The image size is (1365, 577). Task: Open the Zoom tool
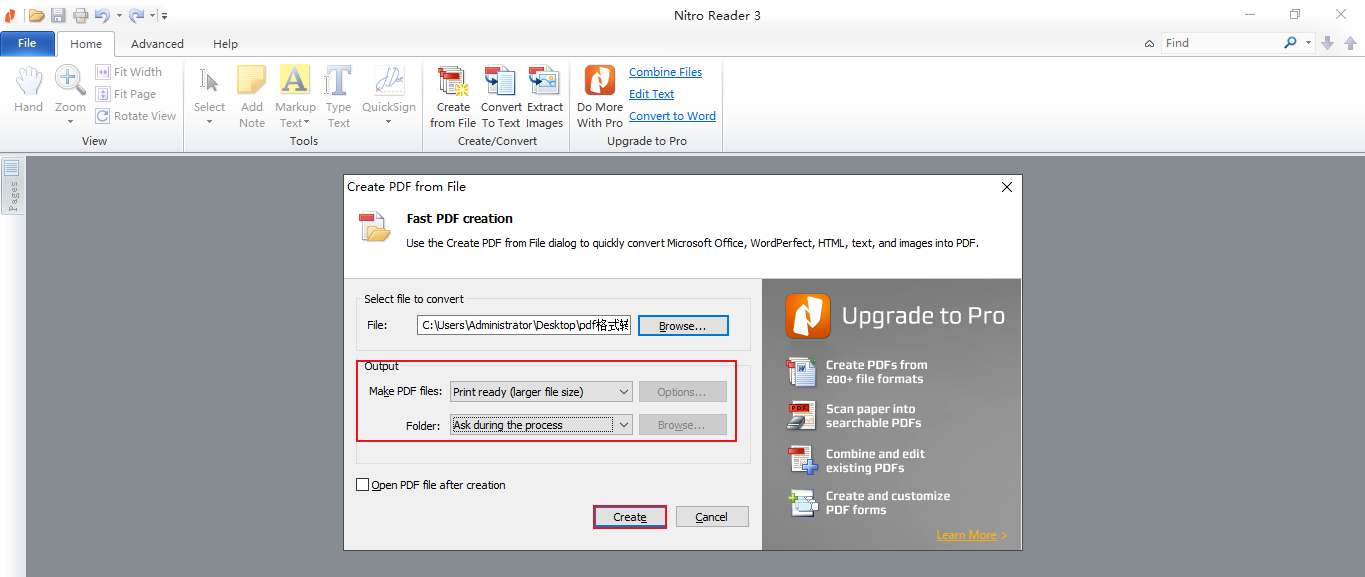pyautogui.click(x=70, y=88)
